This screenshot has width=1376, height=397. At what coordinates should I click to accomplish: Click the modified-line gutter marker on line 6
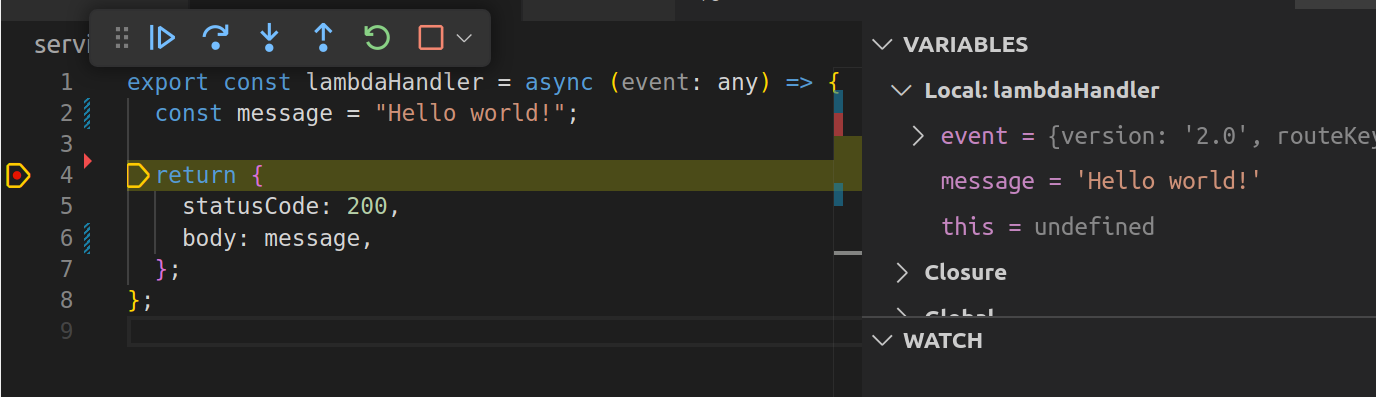coord(88,238)
